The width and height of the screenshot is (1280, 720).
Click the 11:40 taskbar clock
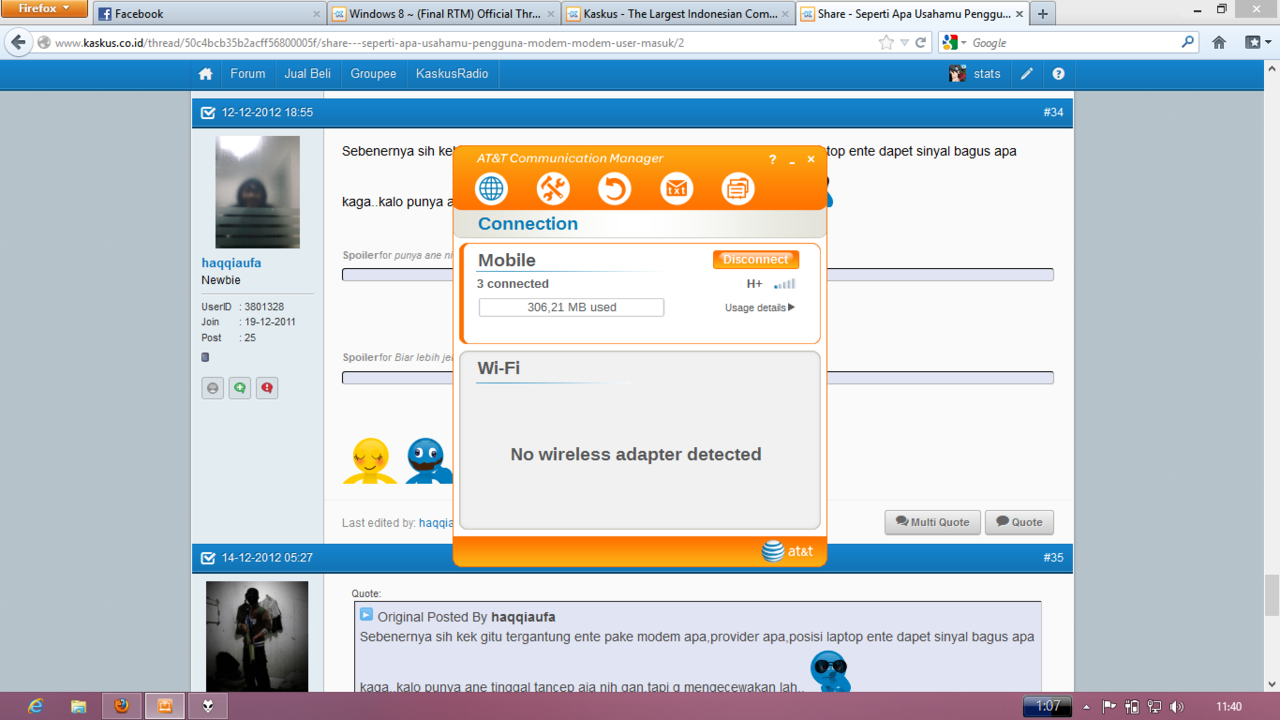1229,707
